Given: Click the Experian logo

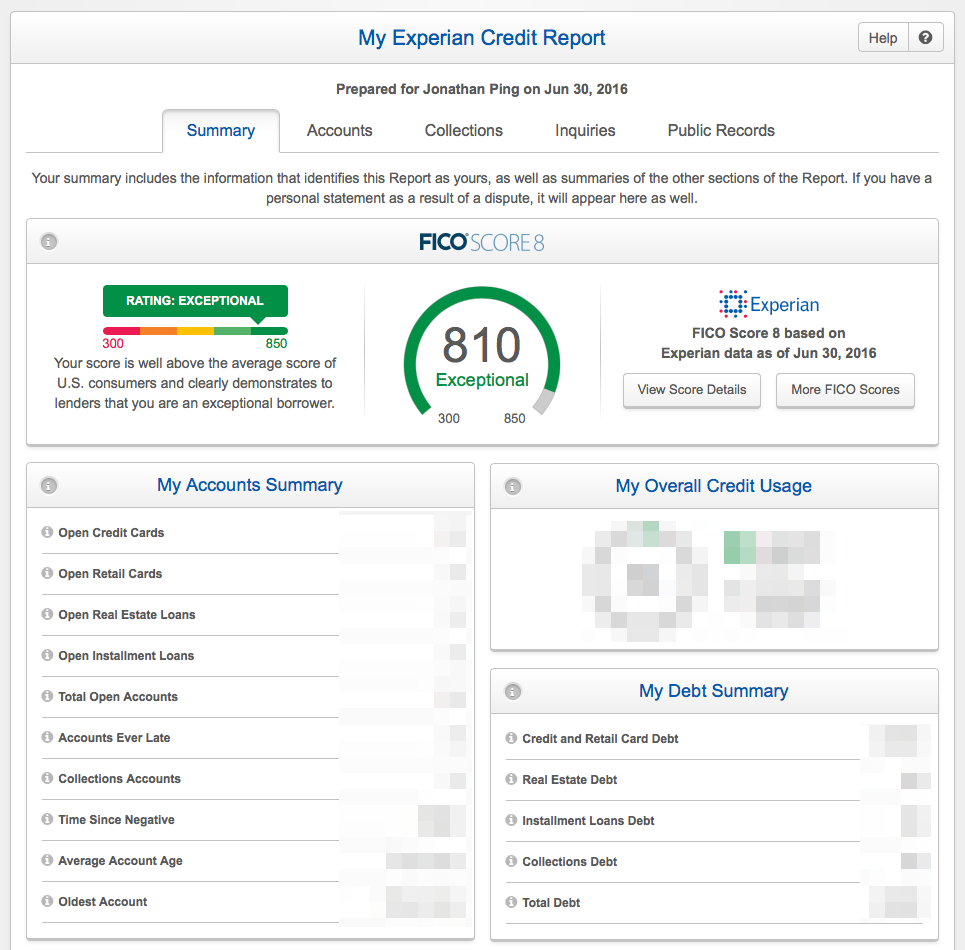Looking at the screenshot, I should pos(769,304).
